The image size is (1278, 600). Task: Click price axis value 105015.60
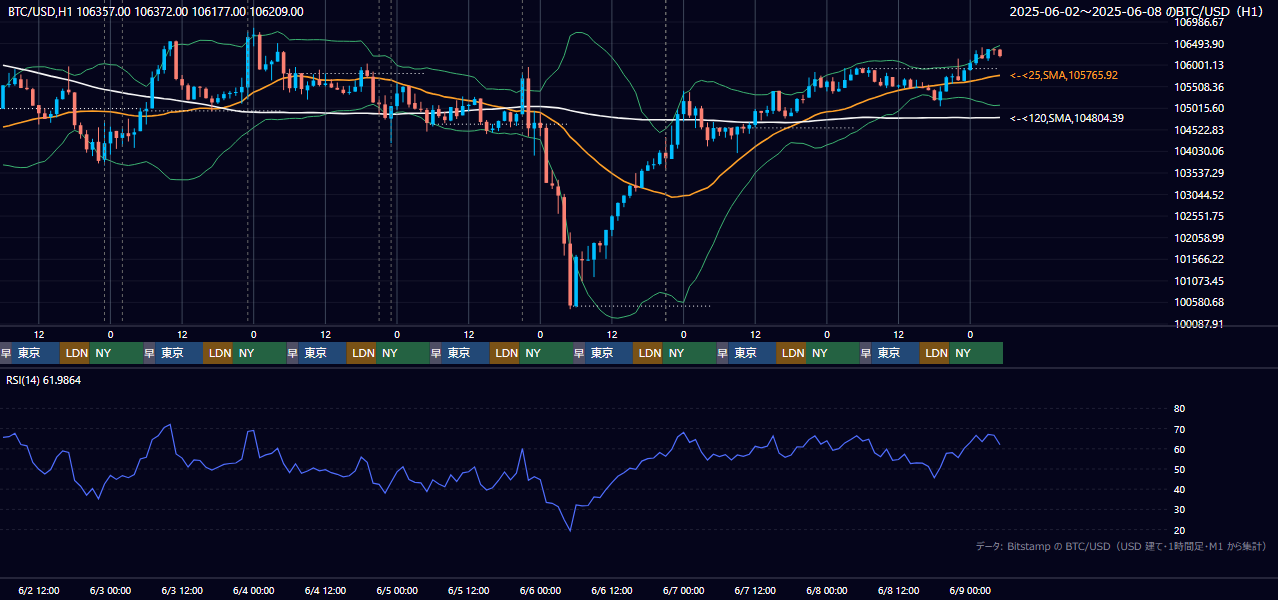tap(1199, 108)
